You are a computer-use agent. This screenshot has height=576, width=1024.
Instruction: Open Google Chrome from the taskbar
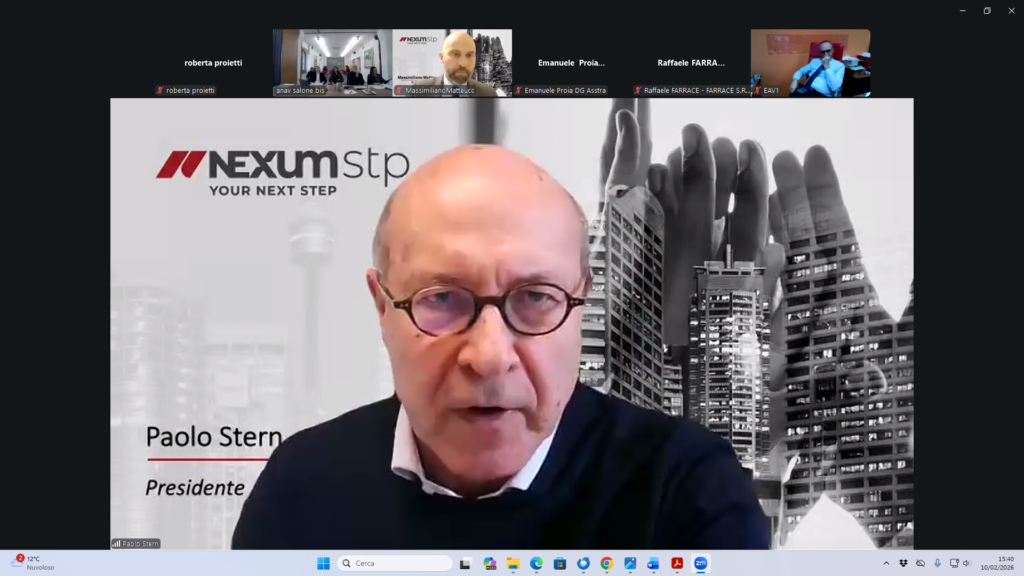tap(606, 563)
